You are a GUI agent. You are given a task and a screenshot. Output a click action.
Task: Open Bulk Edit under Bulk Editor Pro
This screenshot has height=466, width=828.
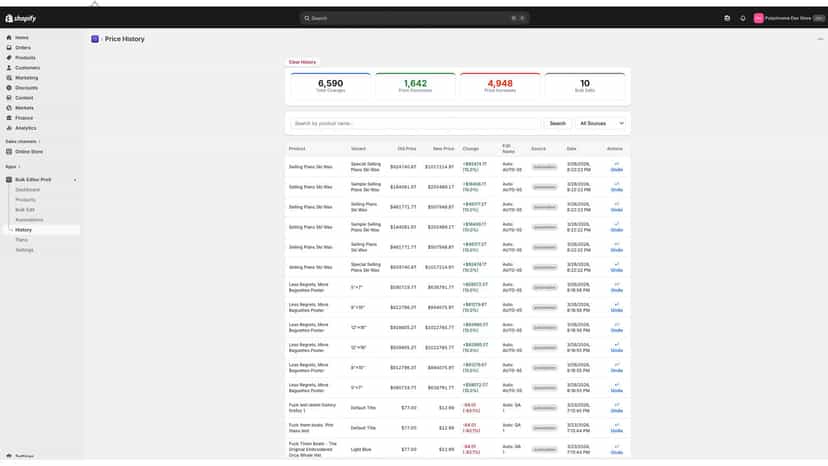coord(25,210)
